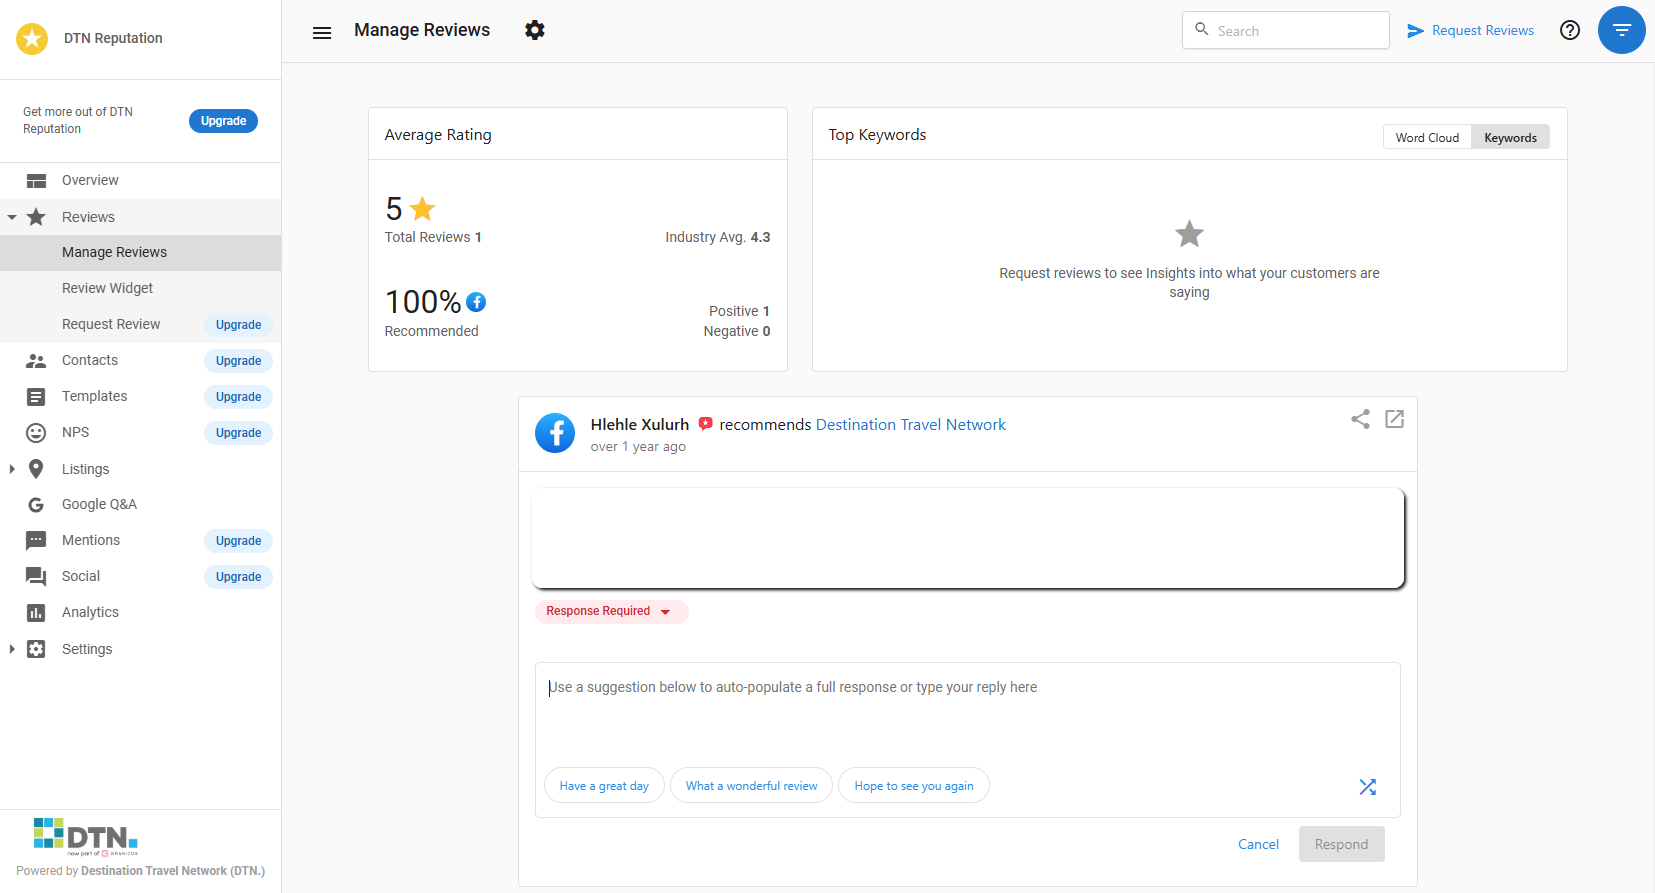This screenshot has height=893, width=1655.
Task: Click Upgrade next to NPS
Action: pyautogui.click(x=238, y=433)
